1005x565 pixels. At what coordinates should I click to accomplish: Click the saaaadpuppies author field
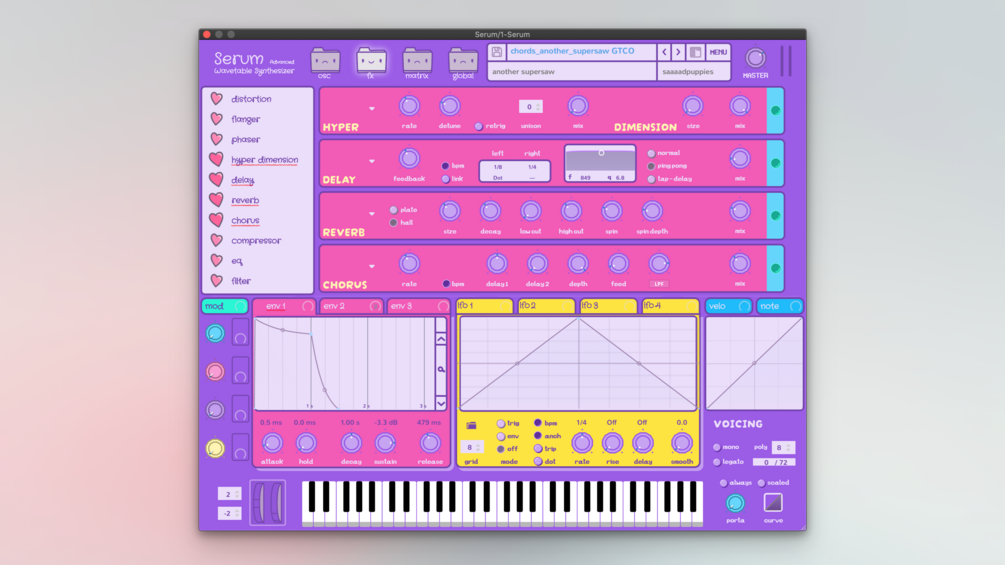(x=694, y=72)
